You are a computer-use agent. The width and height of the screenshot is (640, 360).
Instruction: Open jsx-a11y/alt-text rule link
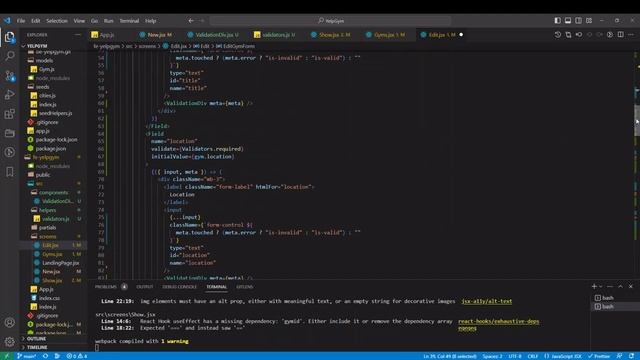487,301
